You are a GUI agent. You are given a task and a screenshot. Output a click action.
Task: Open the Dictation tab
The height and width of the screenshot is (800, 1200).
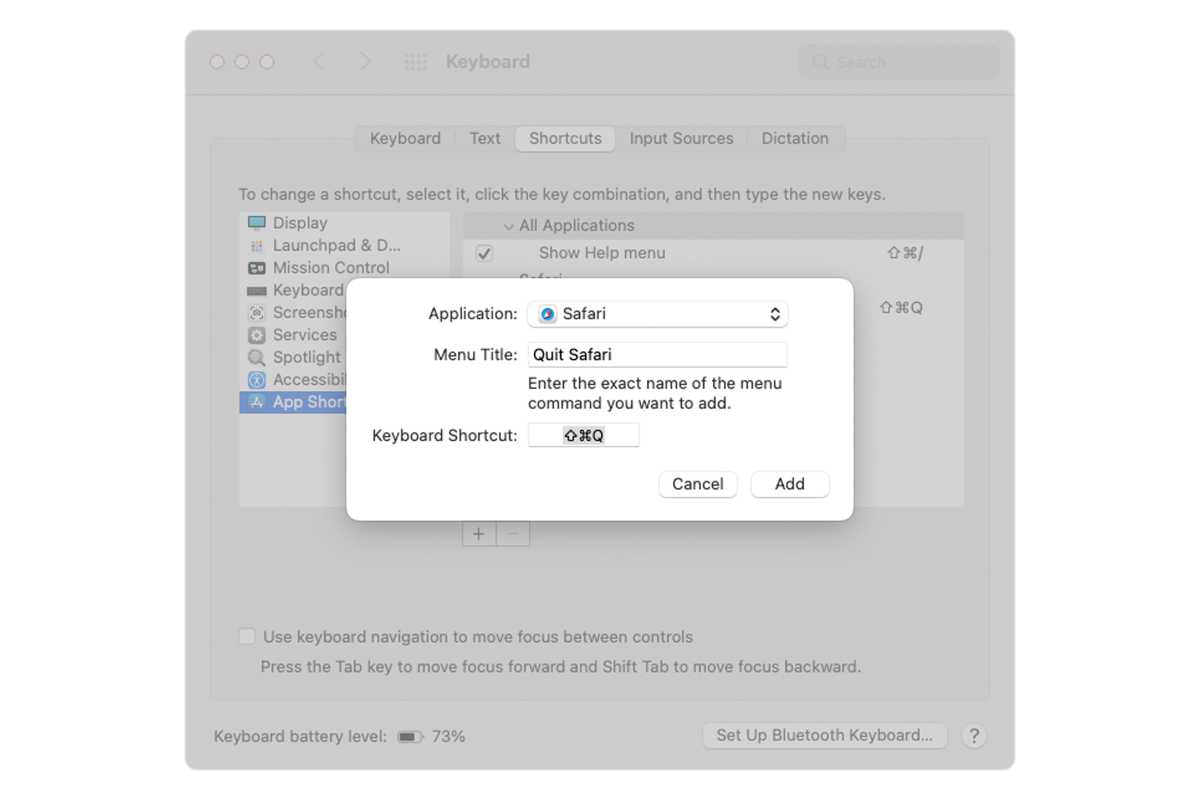pyautogui.click(x=795, y=138)
